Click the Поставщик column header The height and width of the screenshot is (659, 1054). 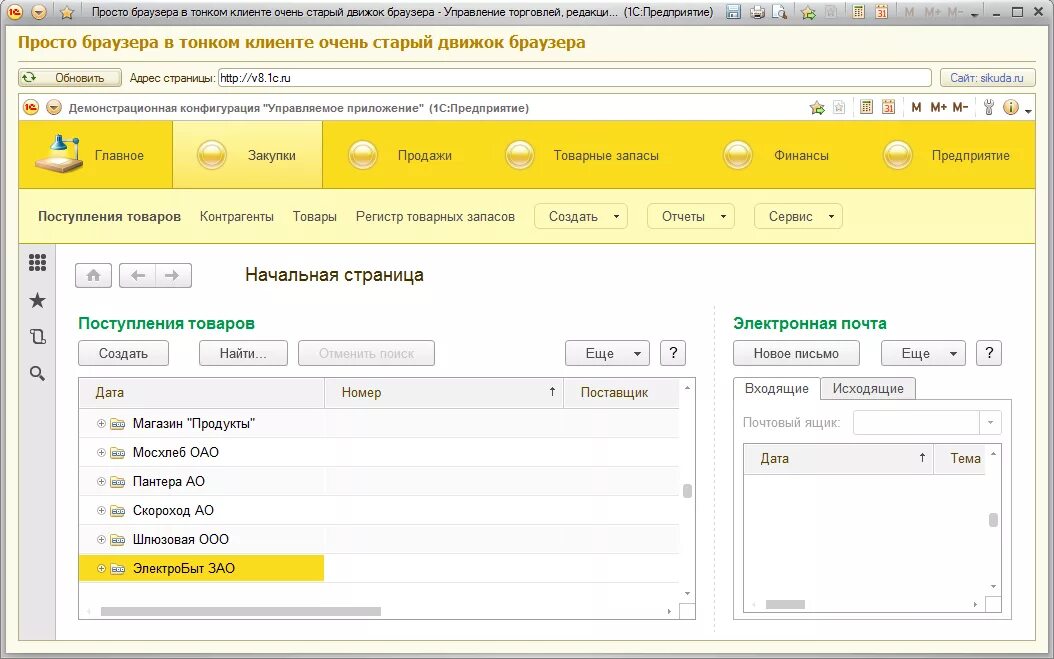620,393
